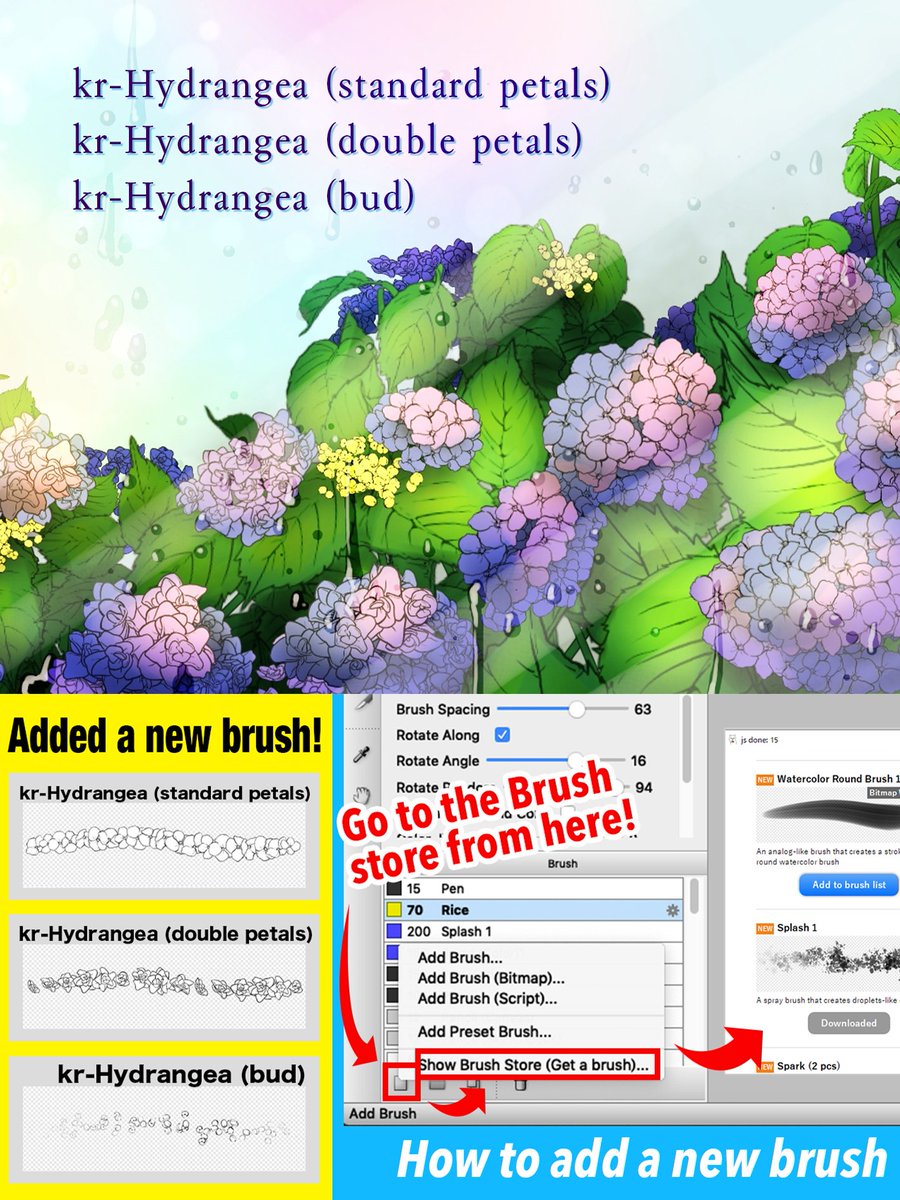
Task: Click the Downloaded button under Splash 1
Action: (849, 1023)
